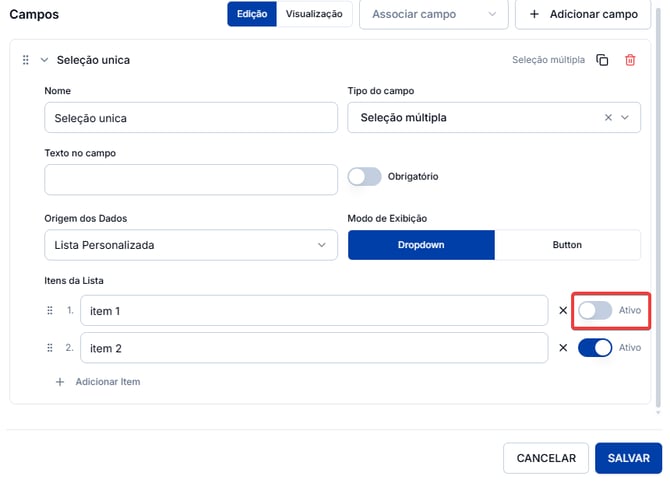670x483 pixels.
Task: Click the SALVAR button
Action: click(x=629, y=458)
